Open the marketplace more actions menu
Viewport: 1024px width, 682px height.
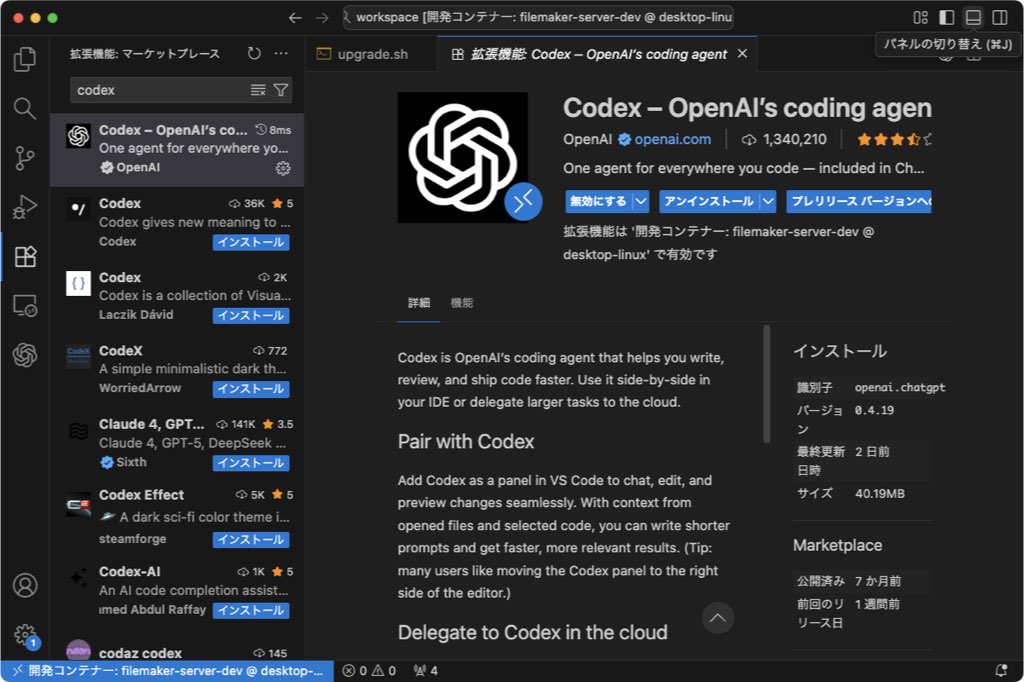point(281,54)
